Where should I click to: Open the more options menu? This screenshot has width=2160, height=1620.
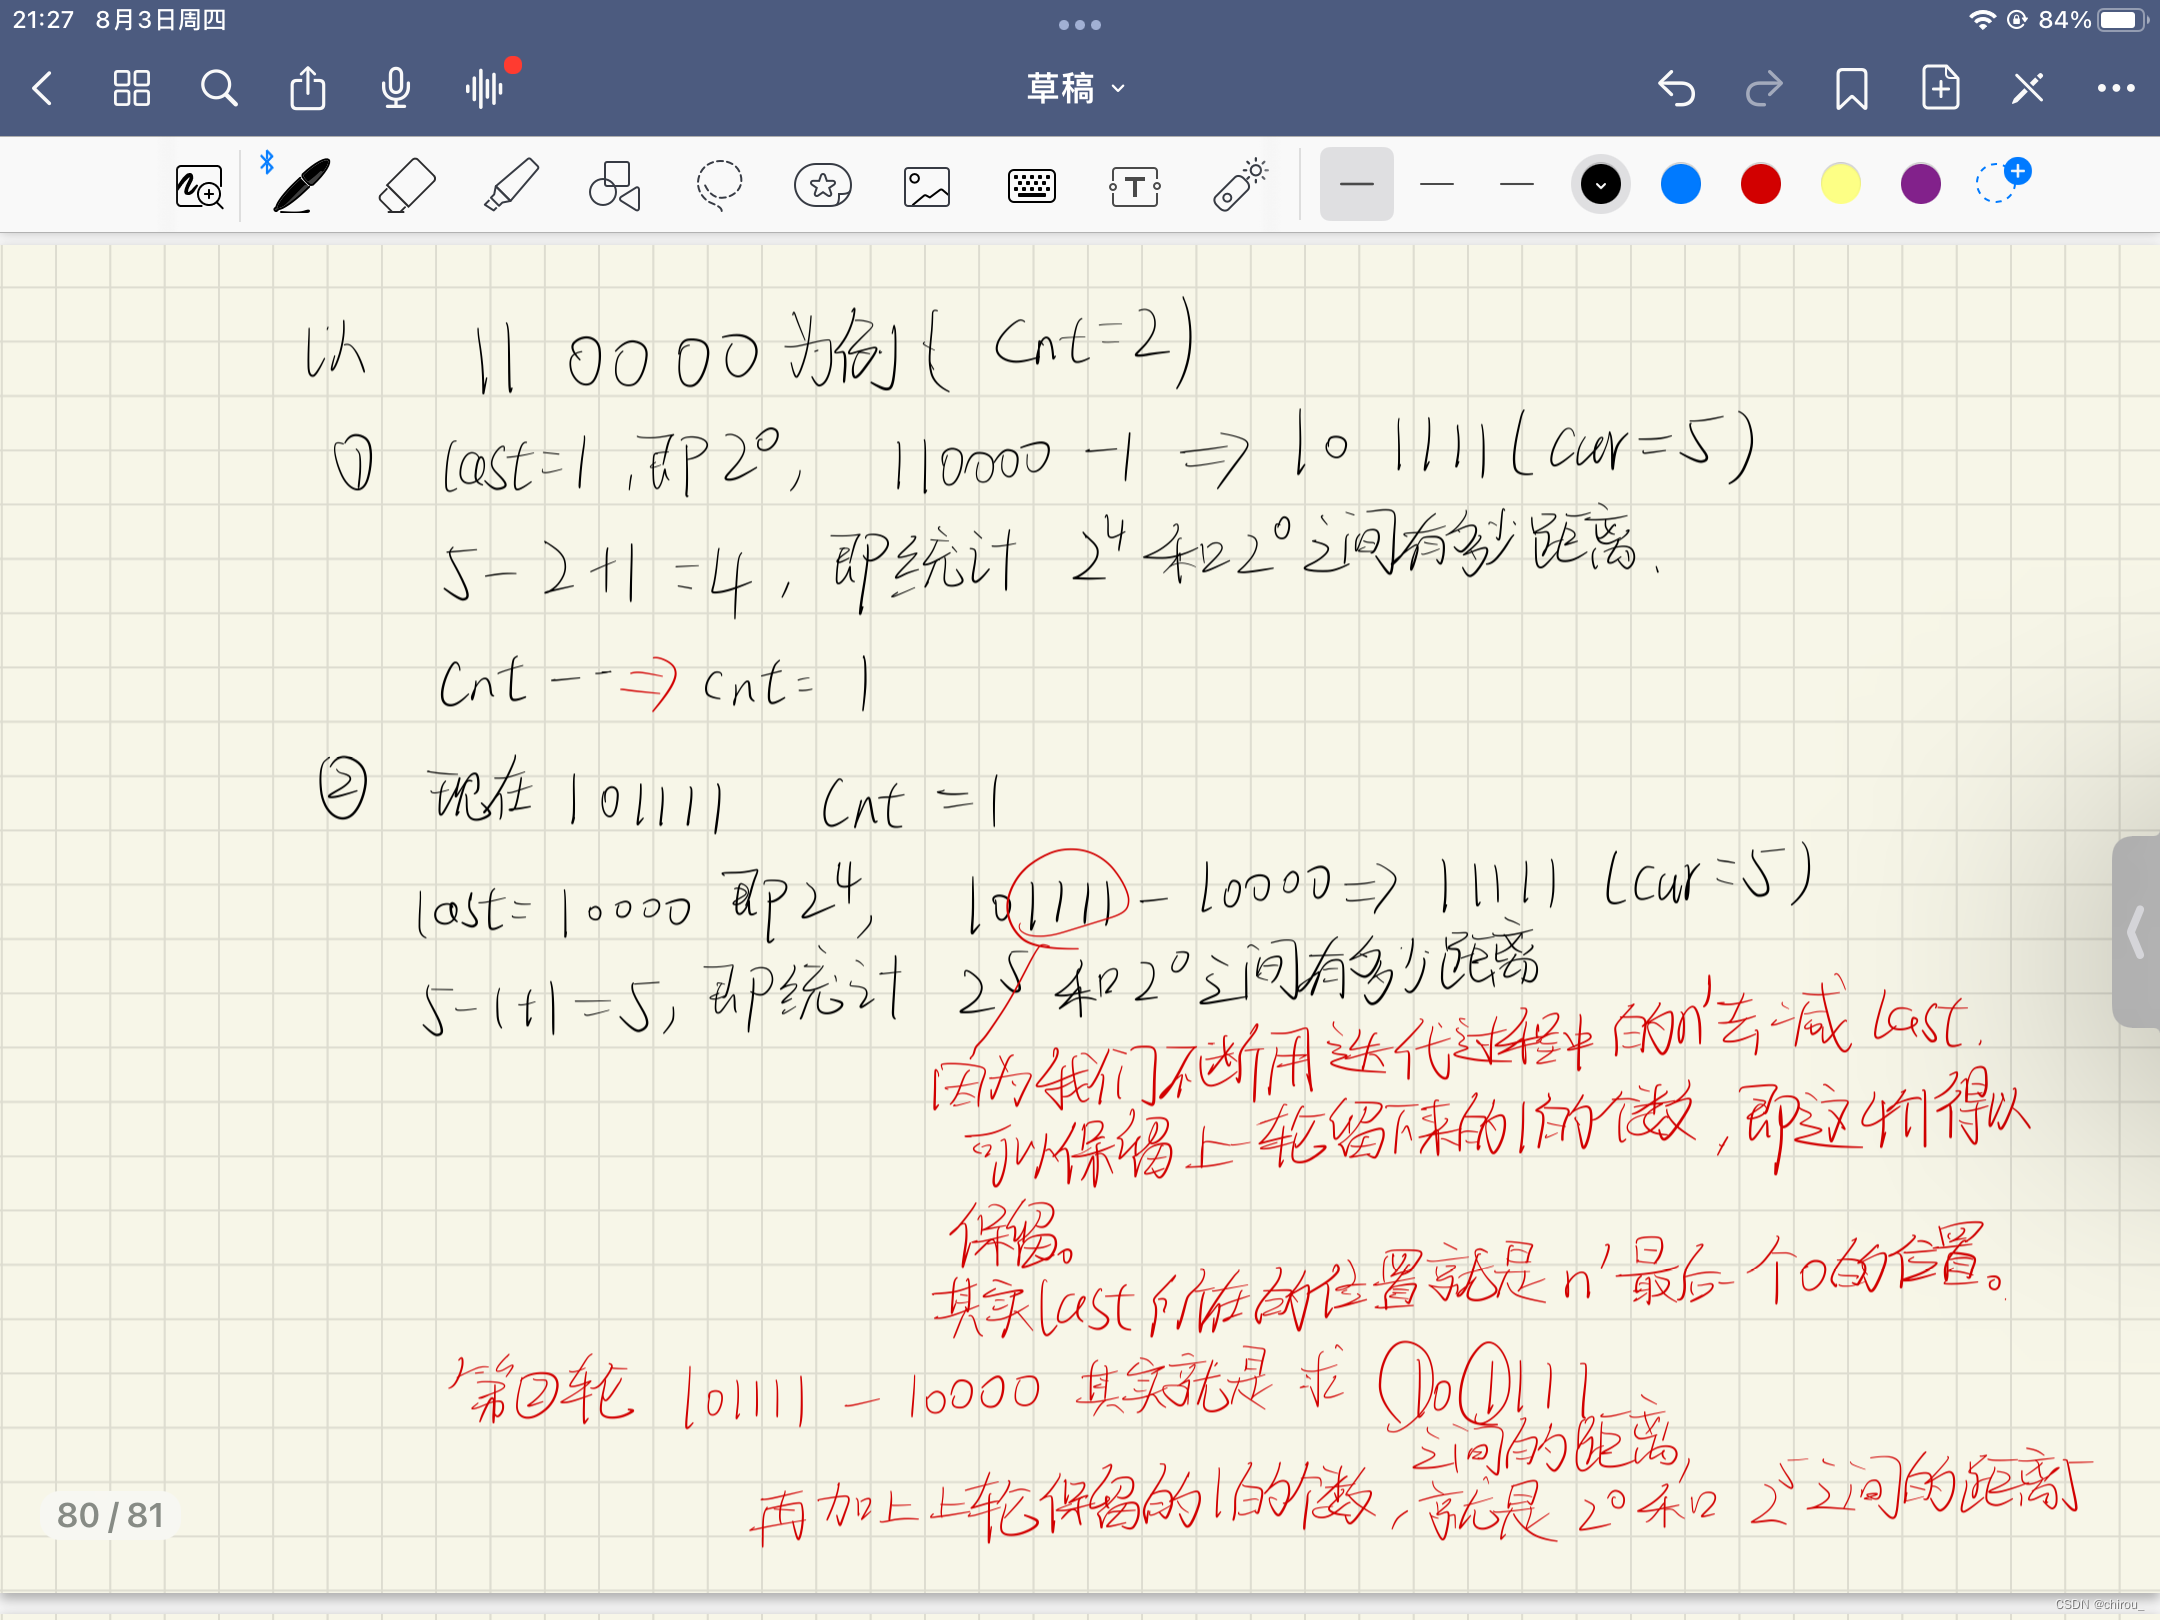[x=2116, y=88]
